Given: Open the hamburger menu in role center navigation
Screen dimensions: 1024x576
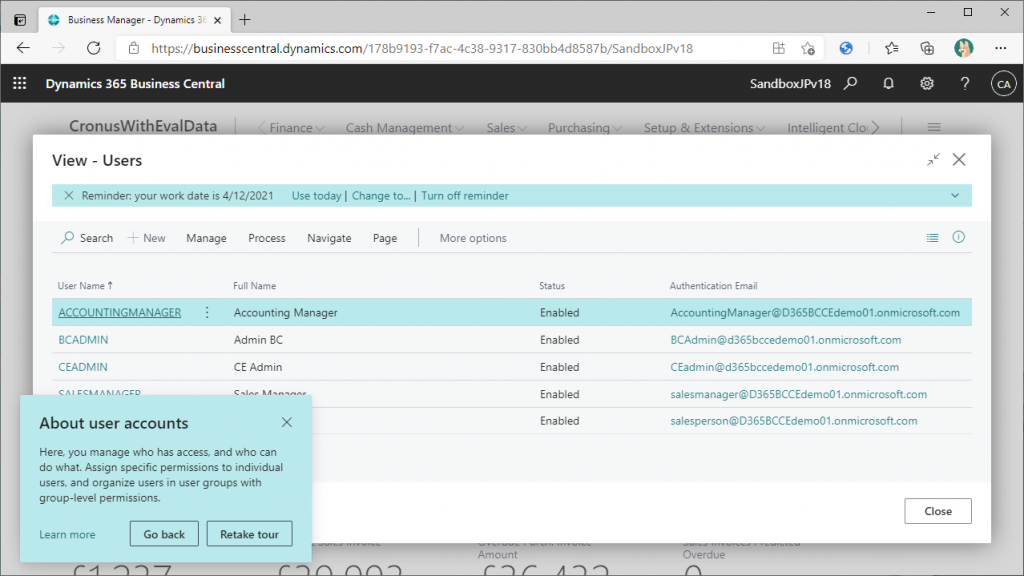Looking at the screenshot, I should (x=934, y=127).
